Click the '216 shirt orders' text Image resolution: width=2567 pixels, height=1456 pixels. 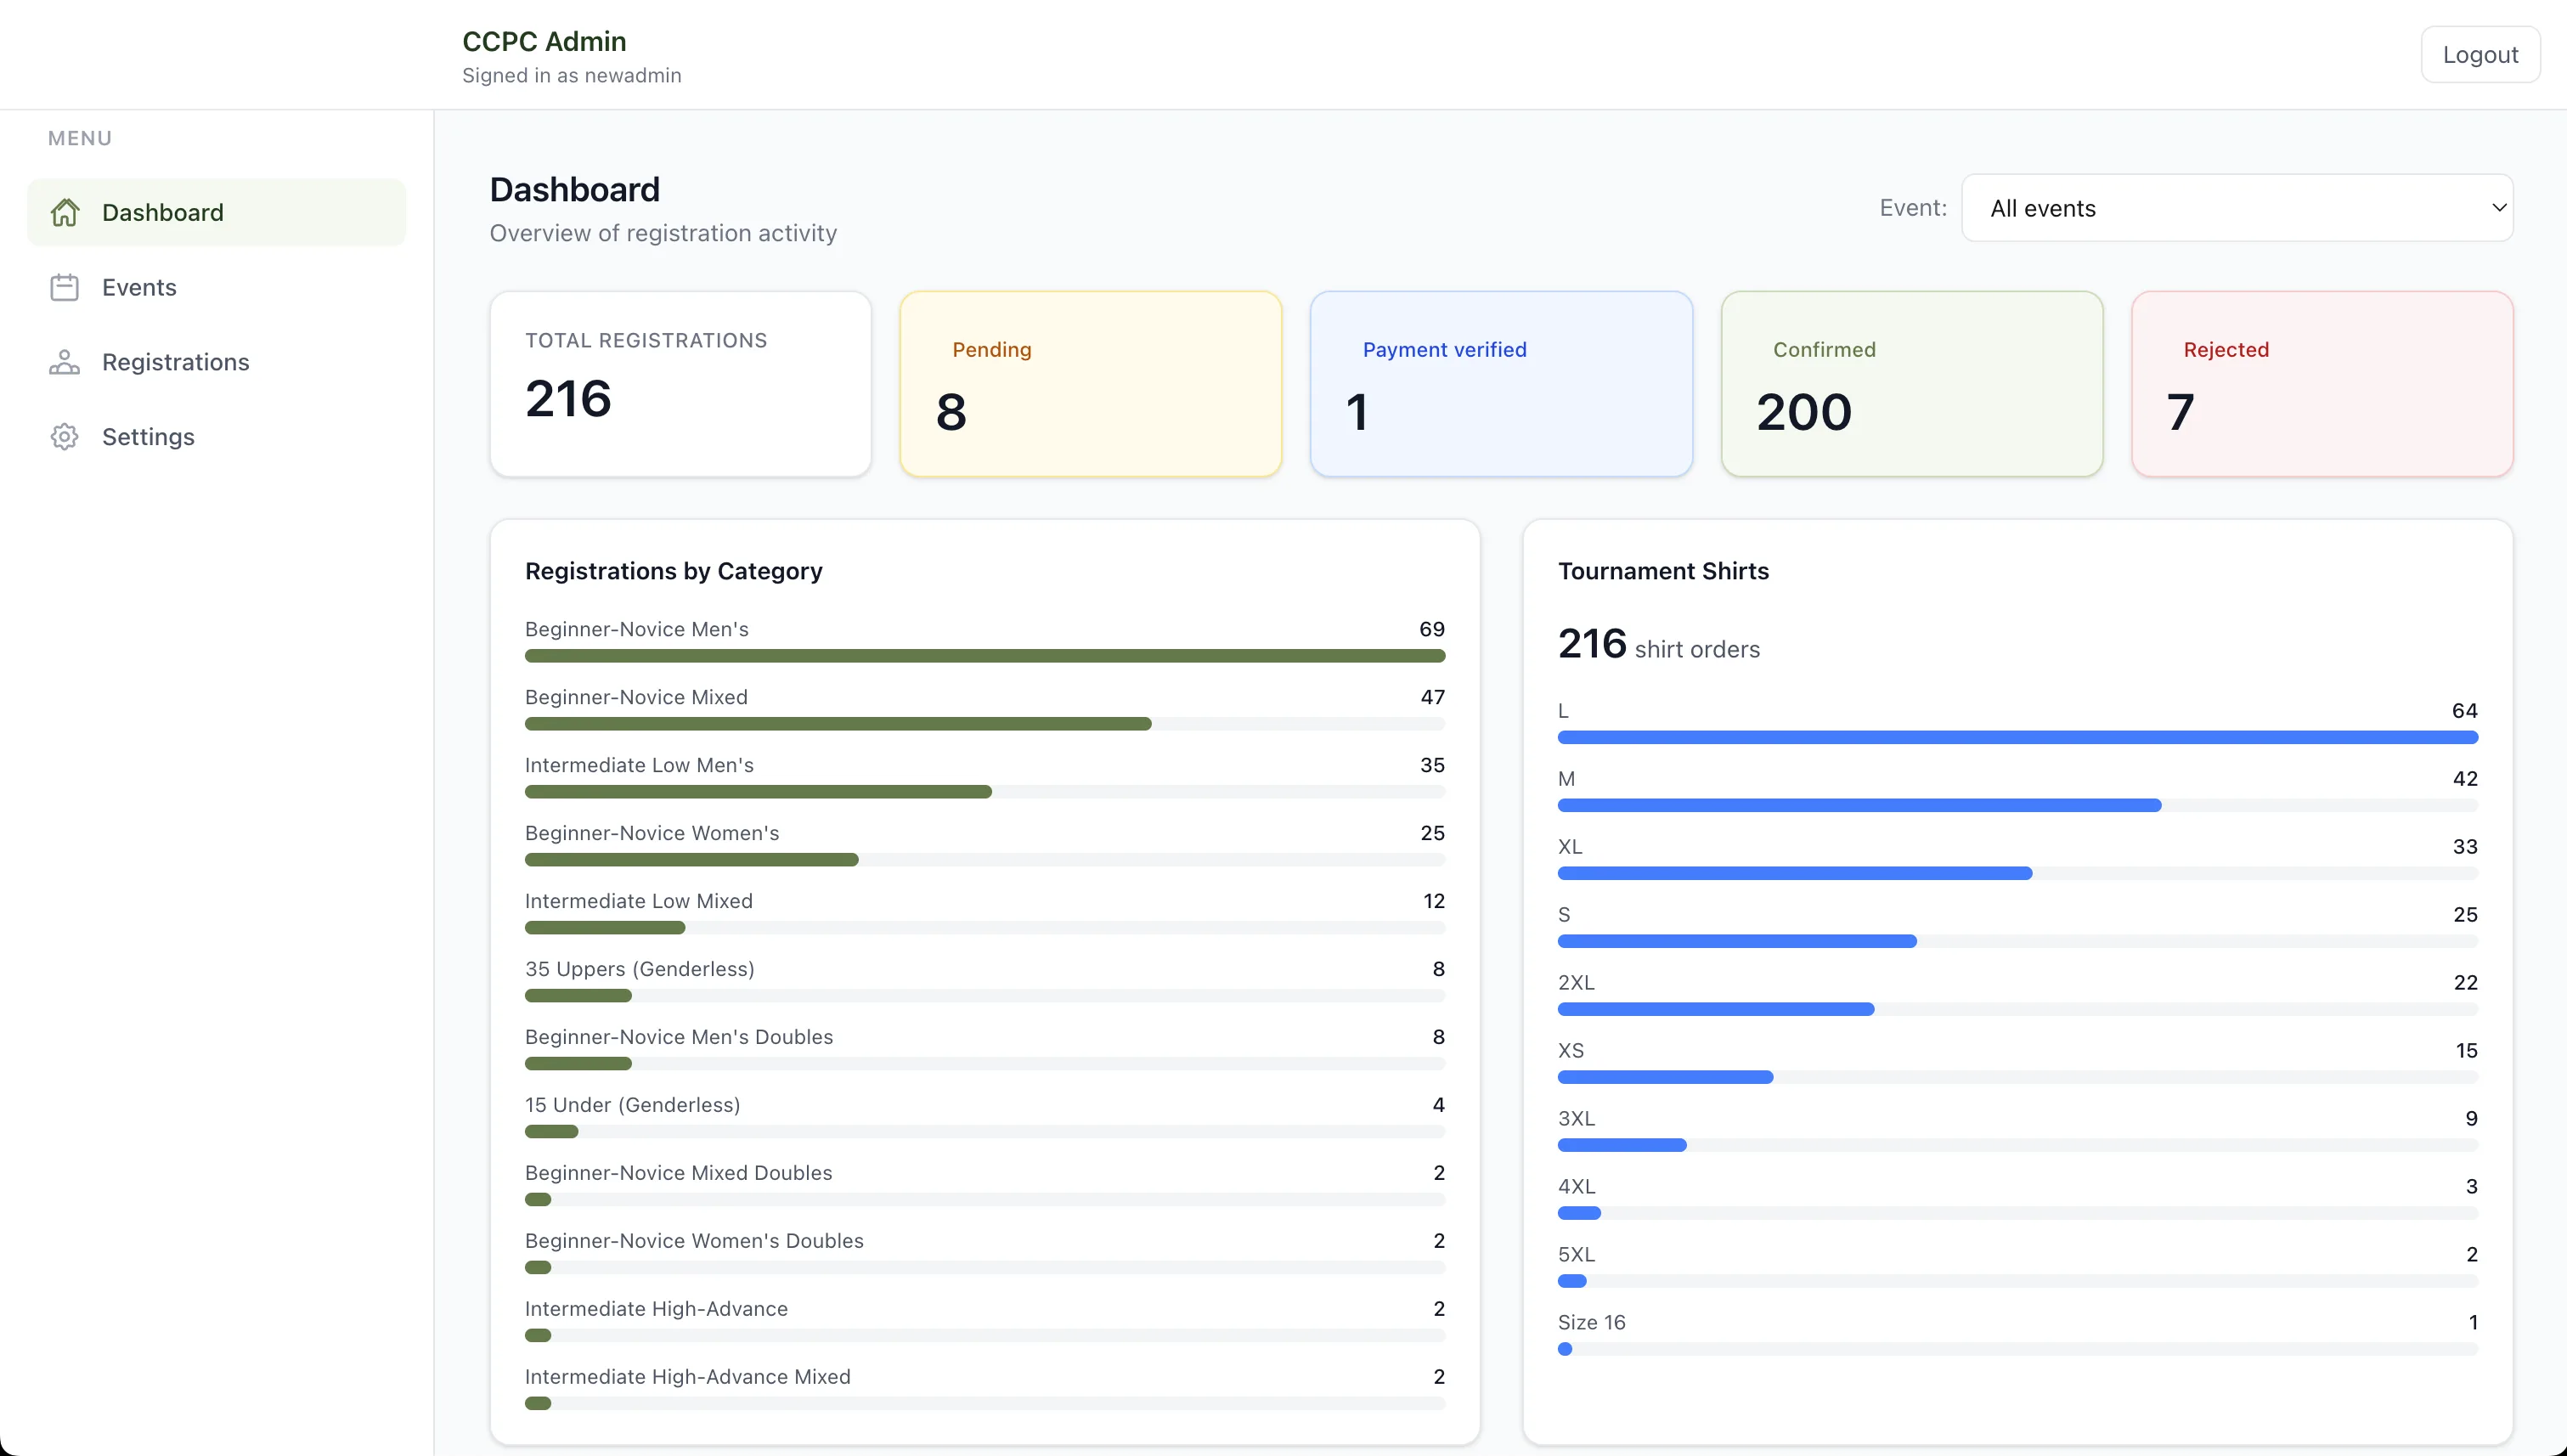1659,644
